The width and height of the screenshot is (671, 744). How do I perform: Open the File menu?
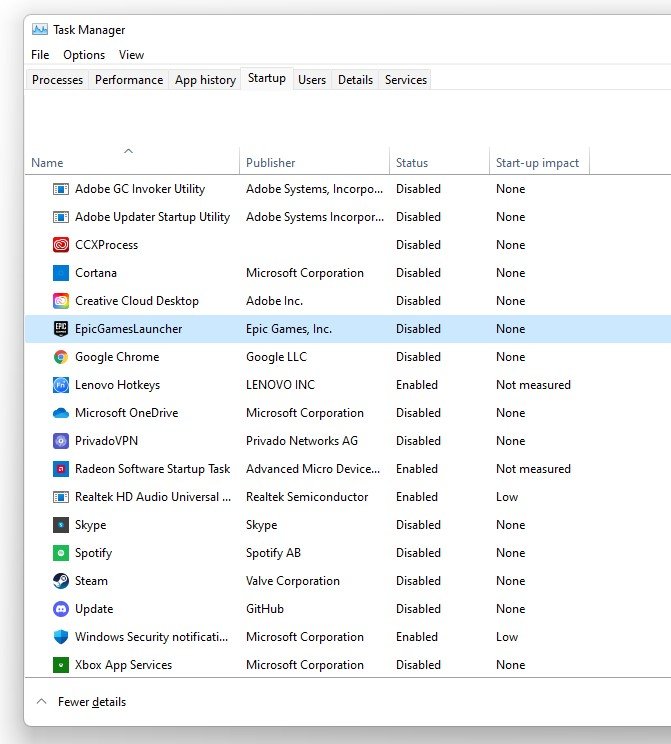40,55
